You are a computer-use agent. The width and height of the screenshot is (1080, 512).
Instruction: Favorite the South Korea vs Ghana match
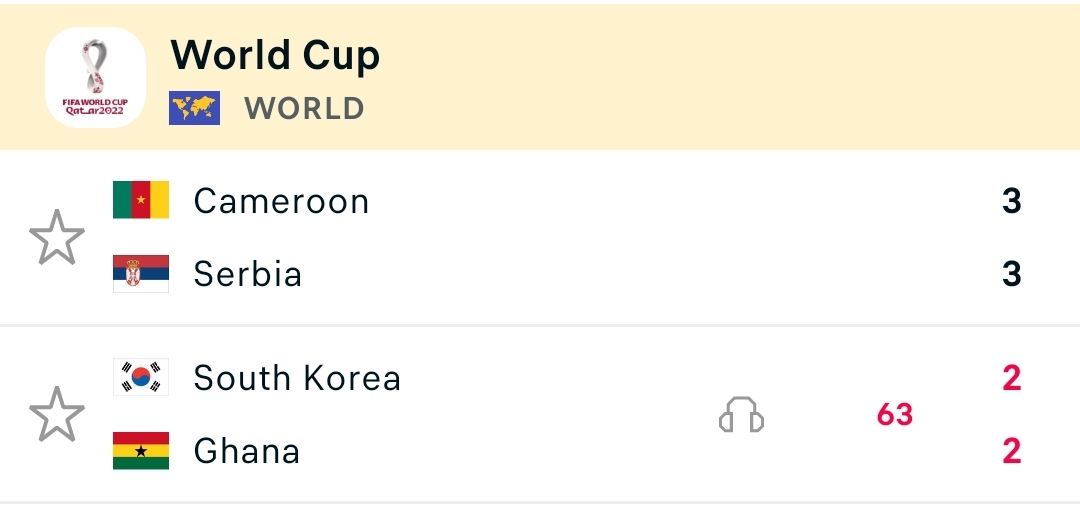click(56, 414)
